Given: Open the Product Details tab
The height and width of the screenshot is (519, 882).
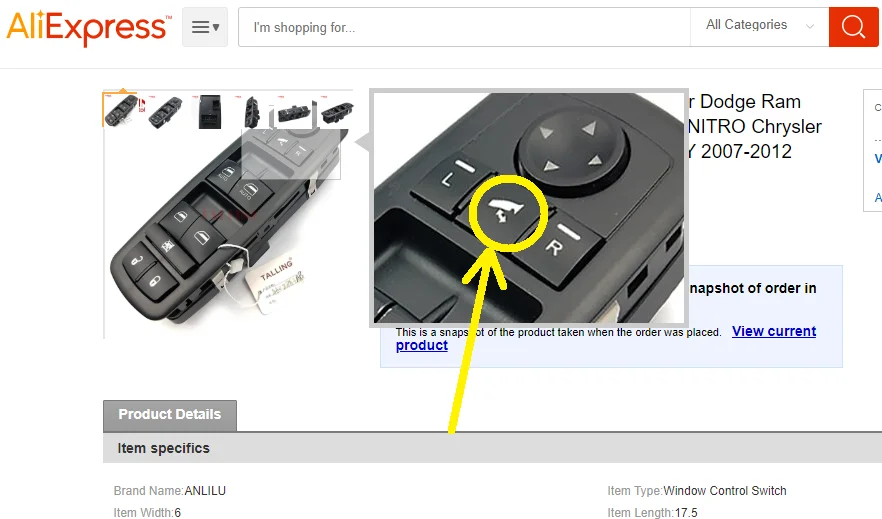Looking at the screenshot, I should click(x=170, y=415).
